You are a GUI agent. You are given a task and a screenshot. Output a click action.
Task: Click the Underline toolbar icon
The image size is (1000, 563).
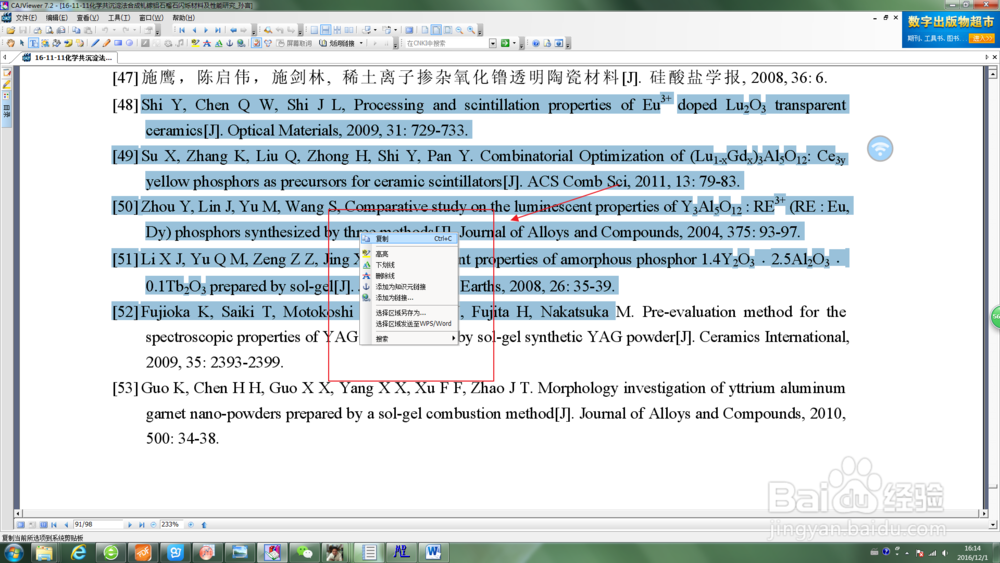point(218,43)
